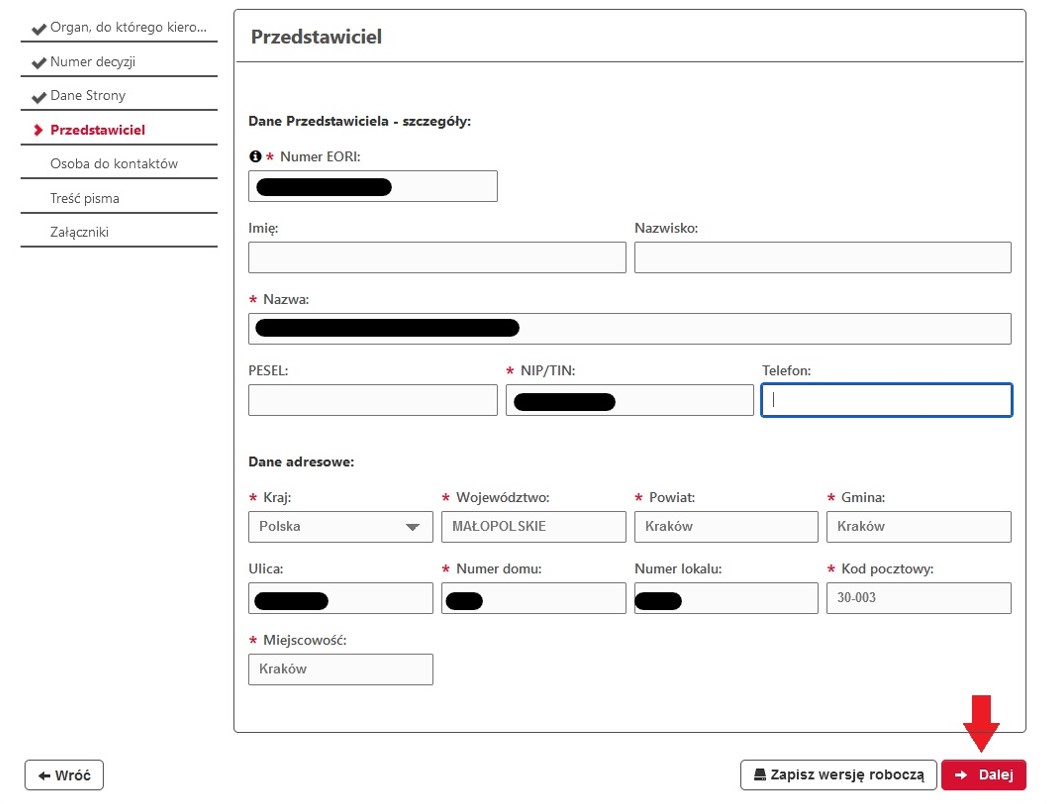Viewport: 1048px width, 804px height.
Task: Click the arrow icon inside Dalej button
Action: [x=960, y=774]
